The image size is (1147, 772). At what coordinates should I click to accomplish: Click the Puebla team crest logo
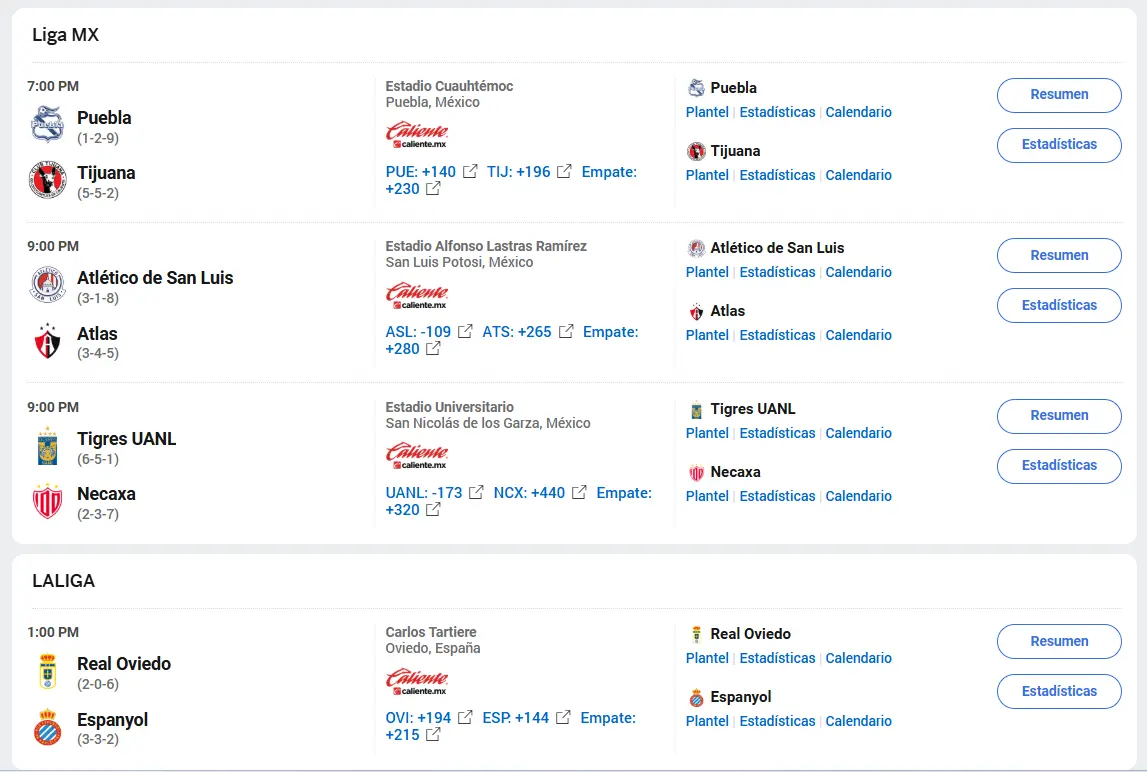48,125
